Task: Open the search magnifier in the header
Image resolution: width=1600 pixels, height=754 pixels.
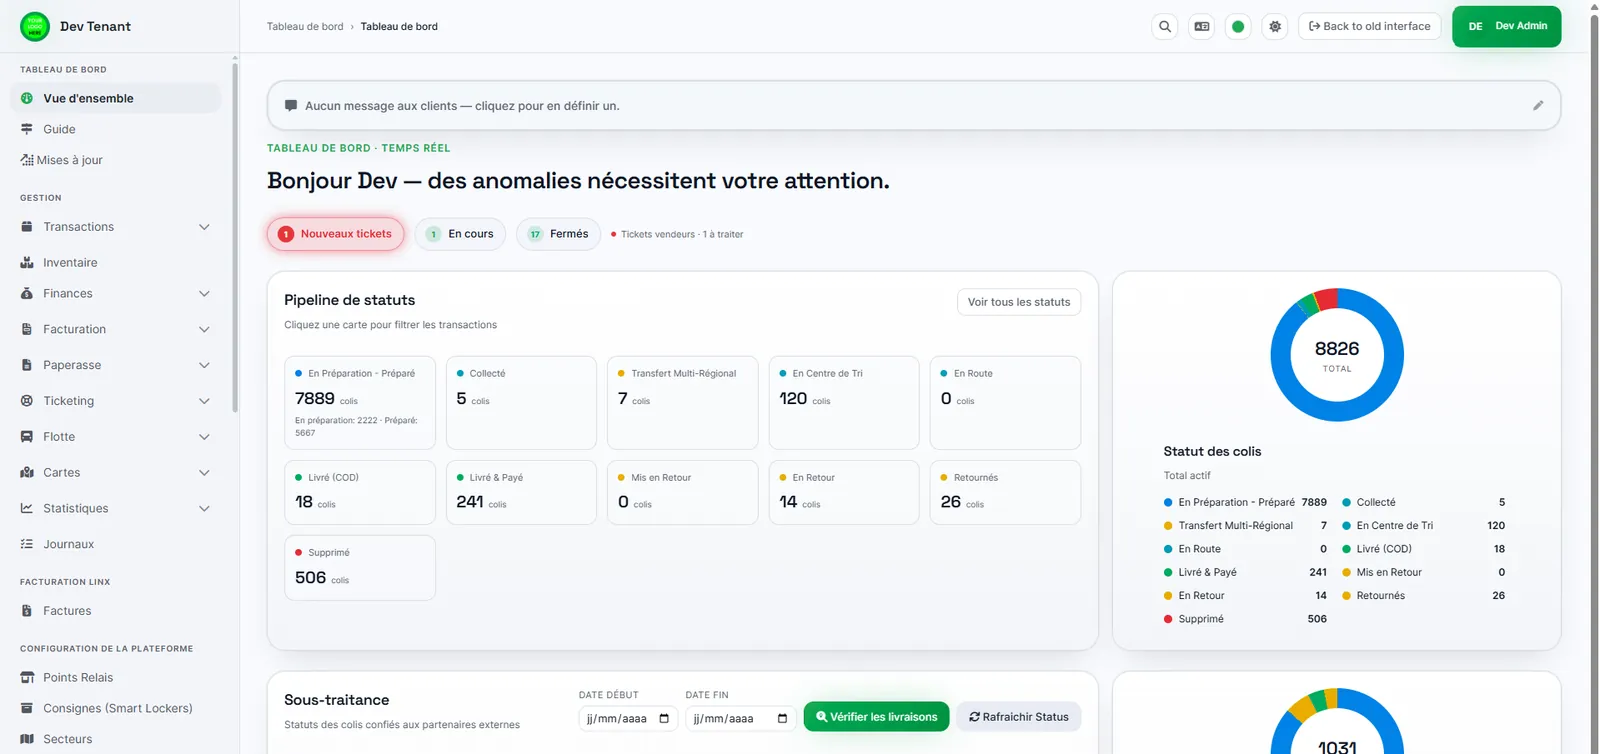Action: [x=1165, y=27]
